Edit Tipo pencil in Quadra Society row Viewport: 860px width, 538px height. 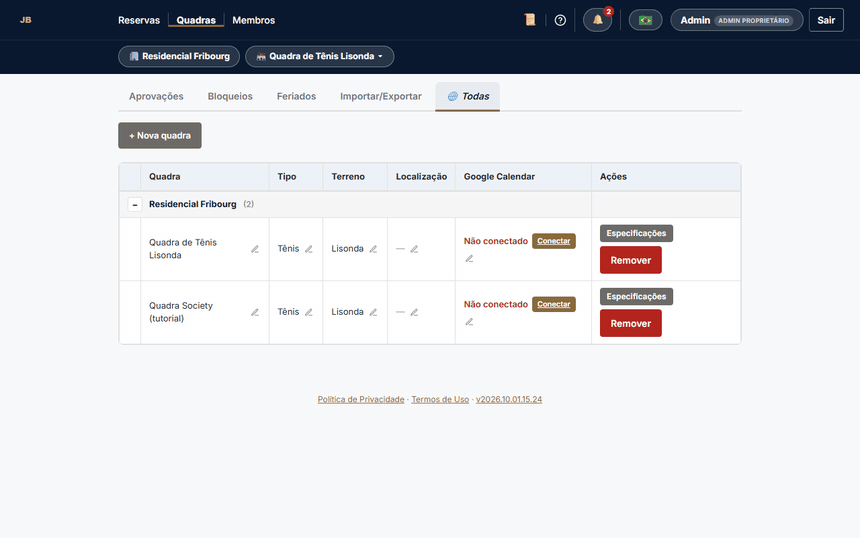(309, 312)
